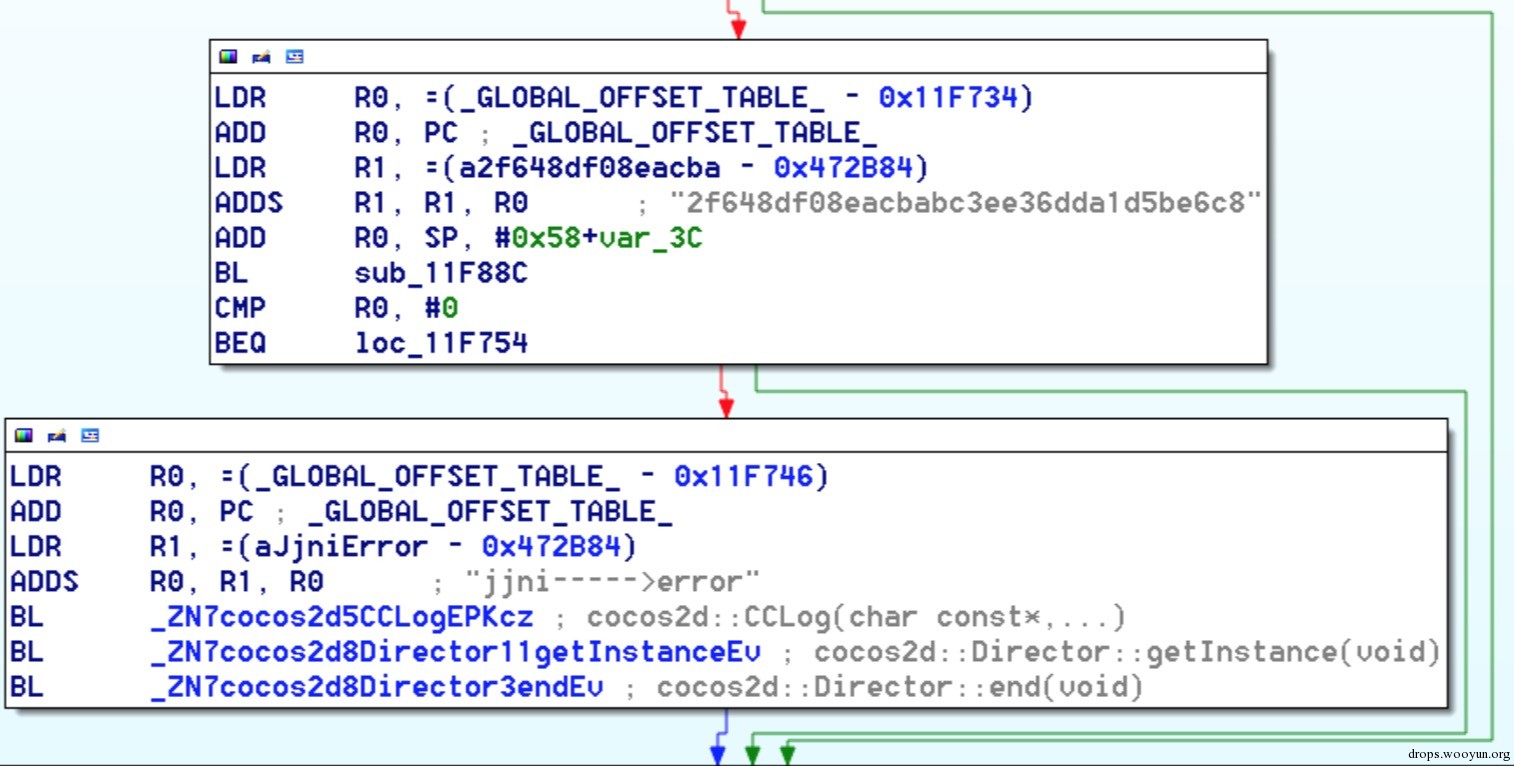Image resolution: width=1514 pixels, height=766 pixels.
Task: Select _ZN7cocos2d8Director11getInstanceEv call target
Action: pos(455,652)
